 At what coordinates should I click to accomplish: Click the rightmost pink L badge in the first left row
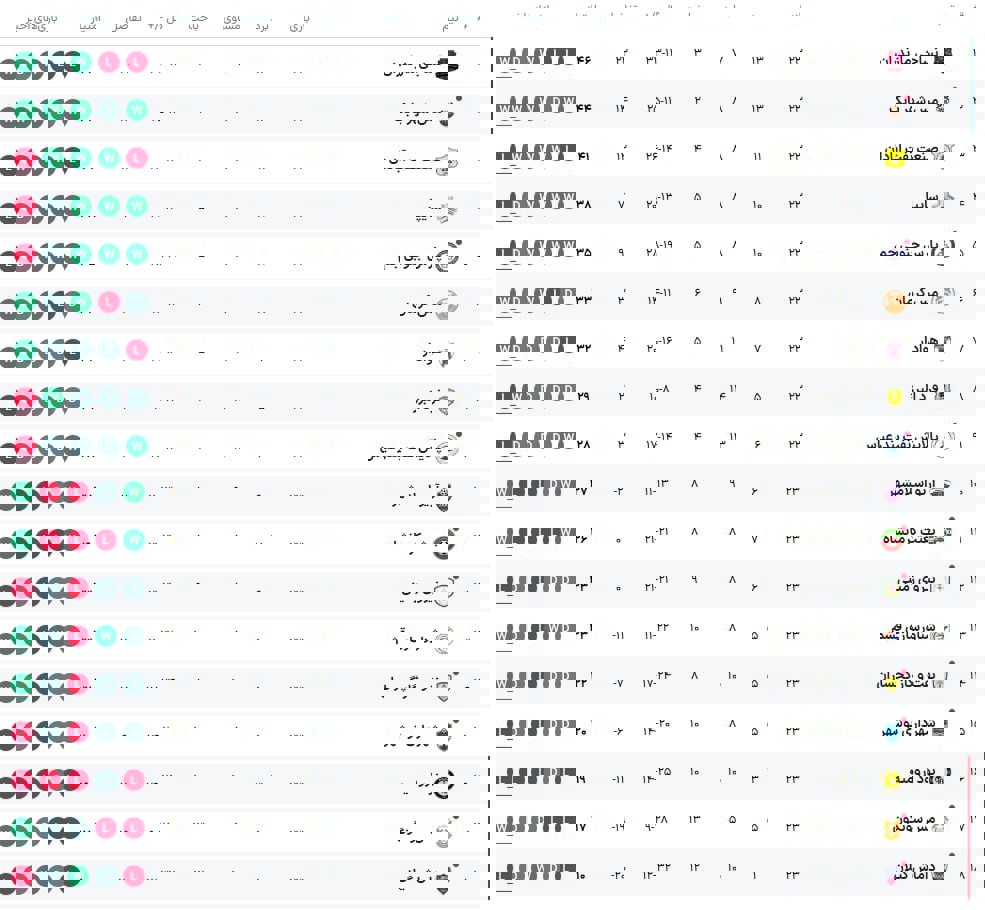click(137, 62)
